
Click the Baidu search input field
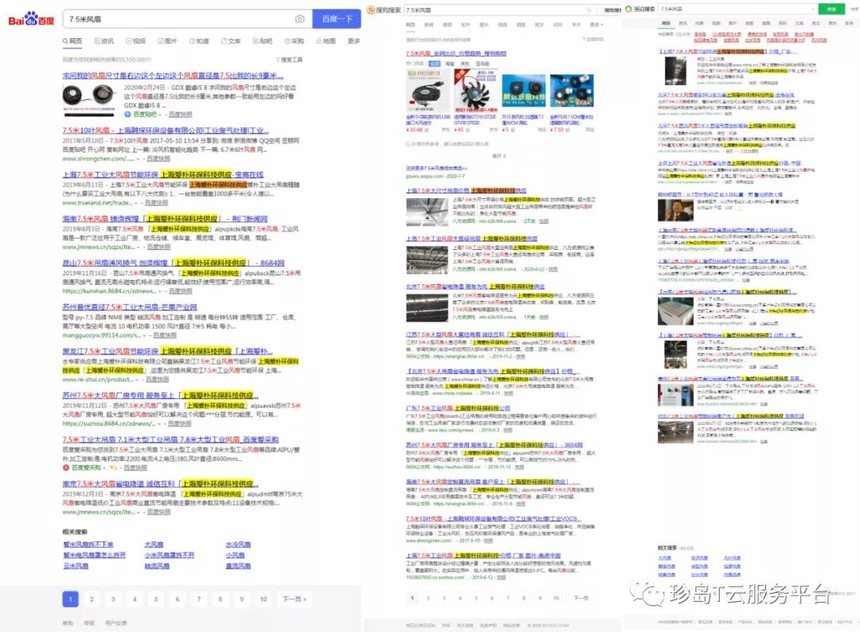point(187,19)
